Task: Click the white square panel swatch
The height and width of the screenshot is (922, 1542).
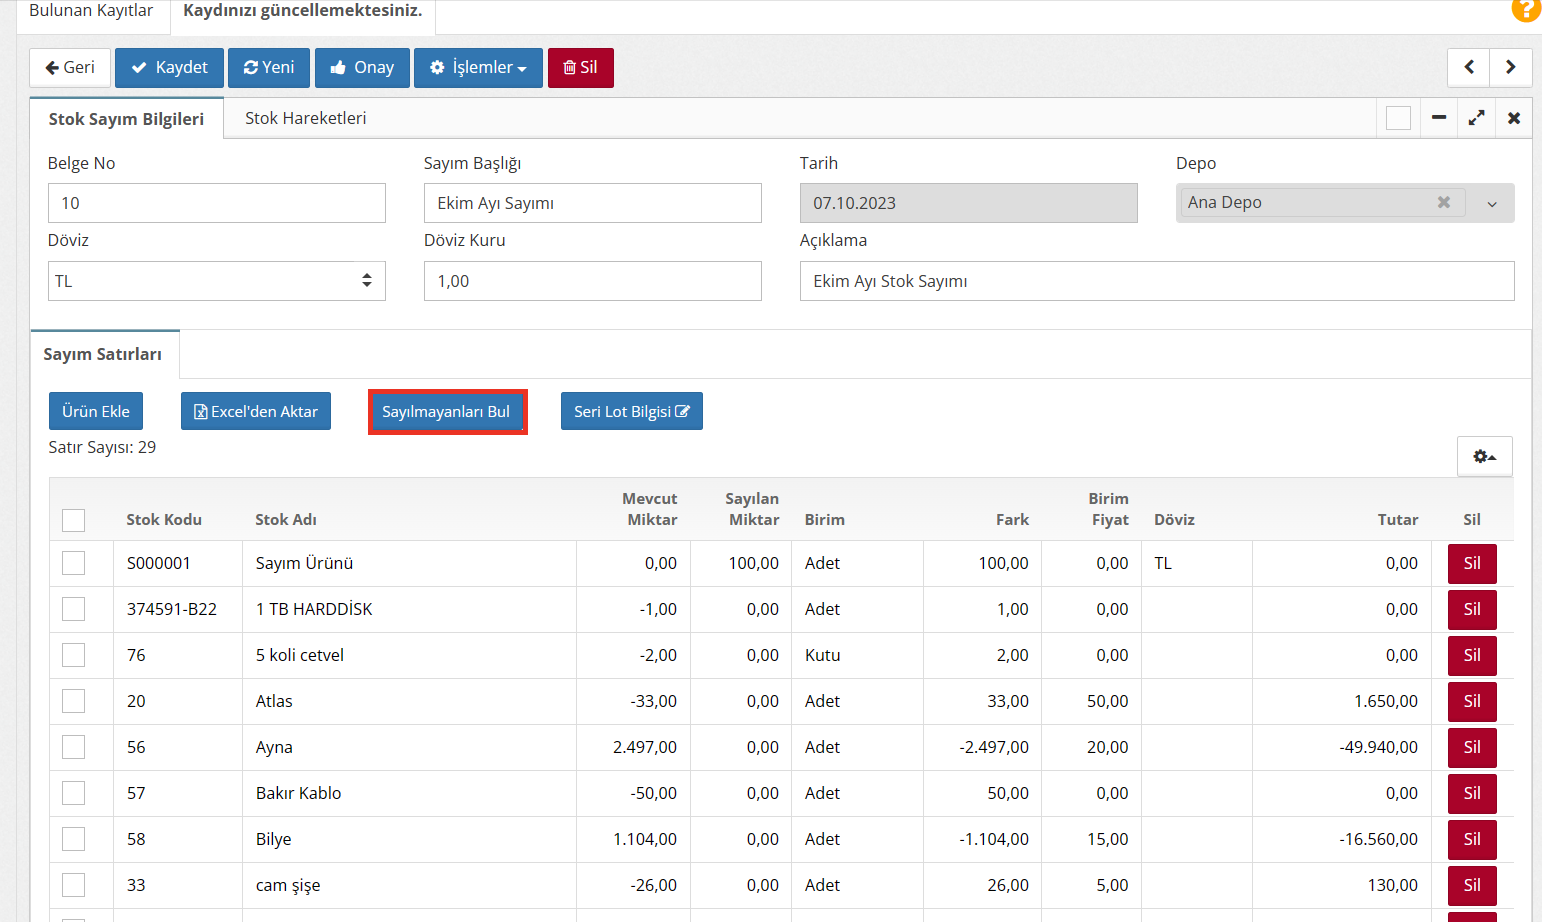Action: (x=1398, y=118)
